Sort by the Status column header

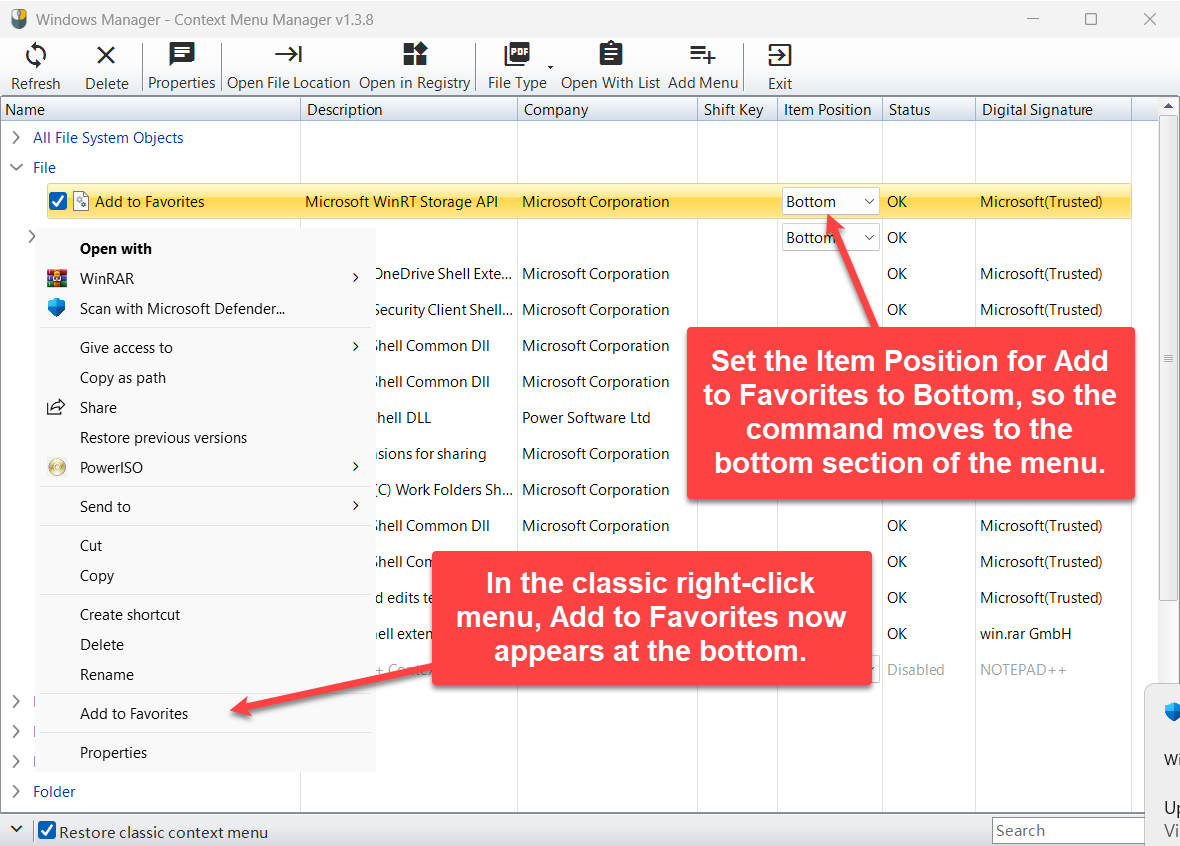(x=929, y=110)
